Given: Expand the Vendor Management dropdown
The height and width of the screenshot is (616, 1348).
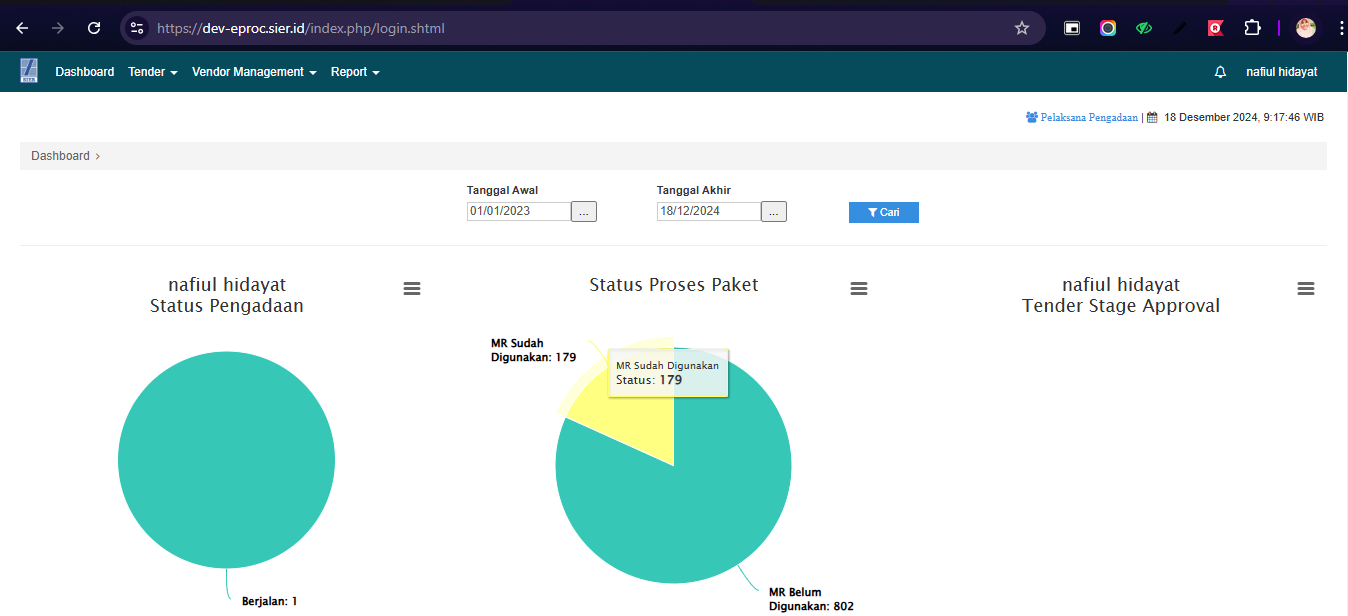Looking at the screenshot, I should (x=254, y=72).
